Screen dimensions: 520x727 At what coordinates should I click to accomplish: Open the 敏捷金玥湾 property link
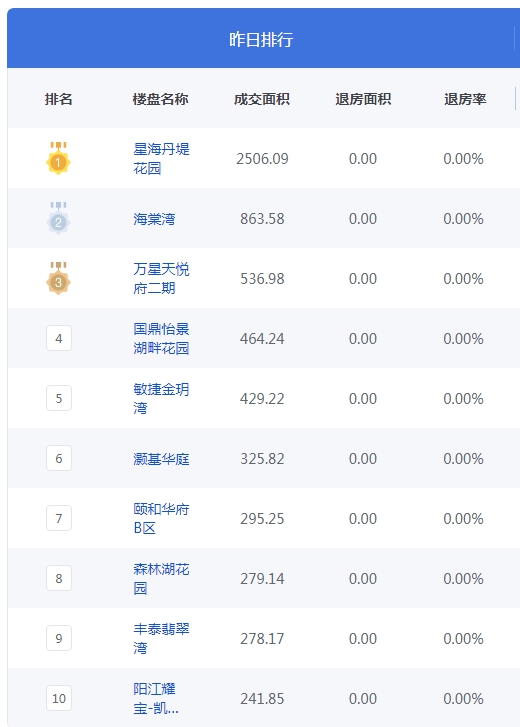[161, 398]
